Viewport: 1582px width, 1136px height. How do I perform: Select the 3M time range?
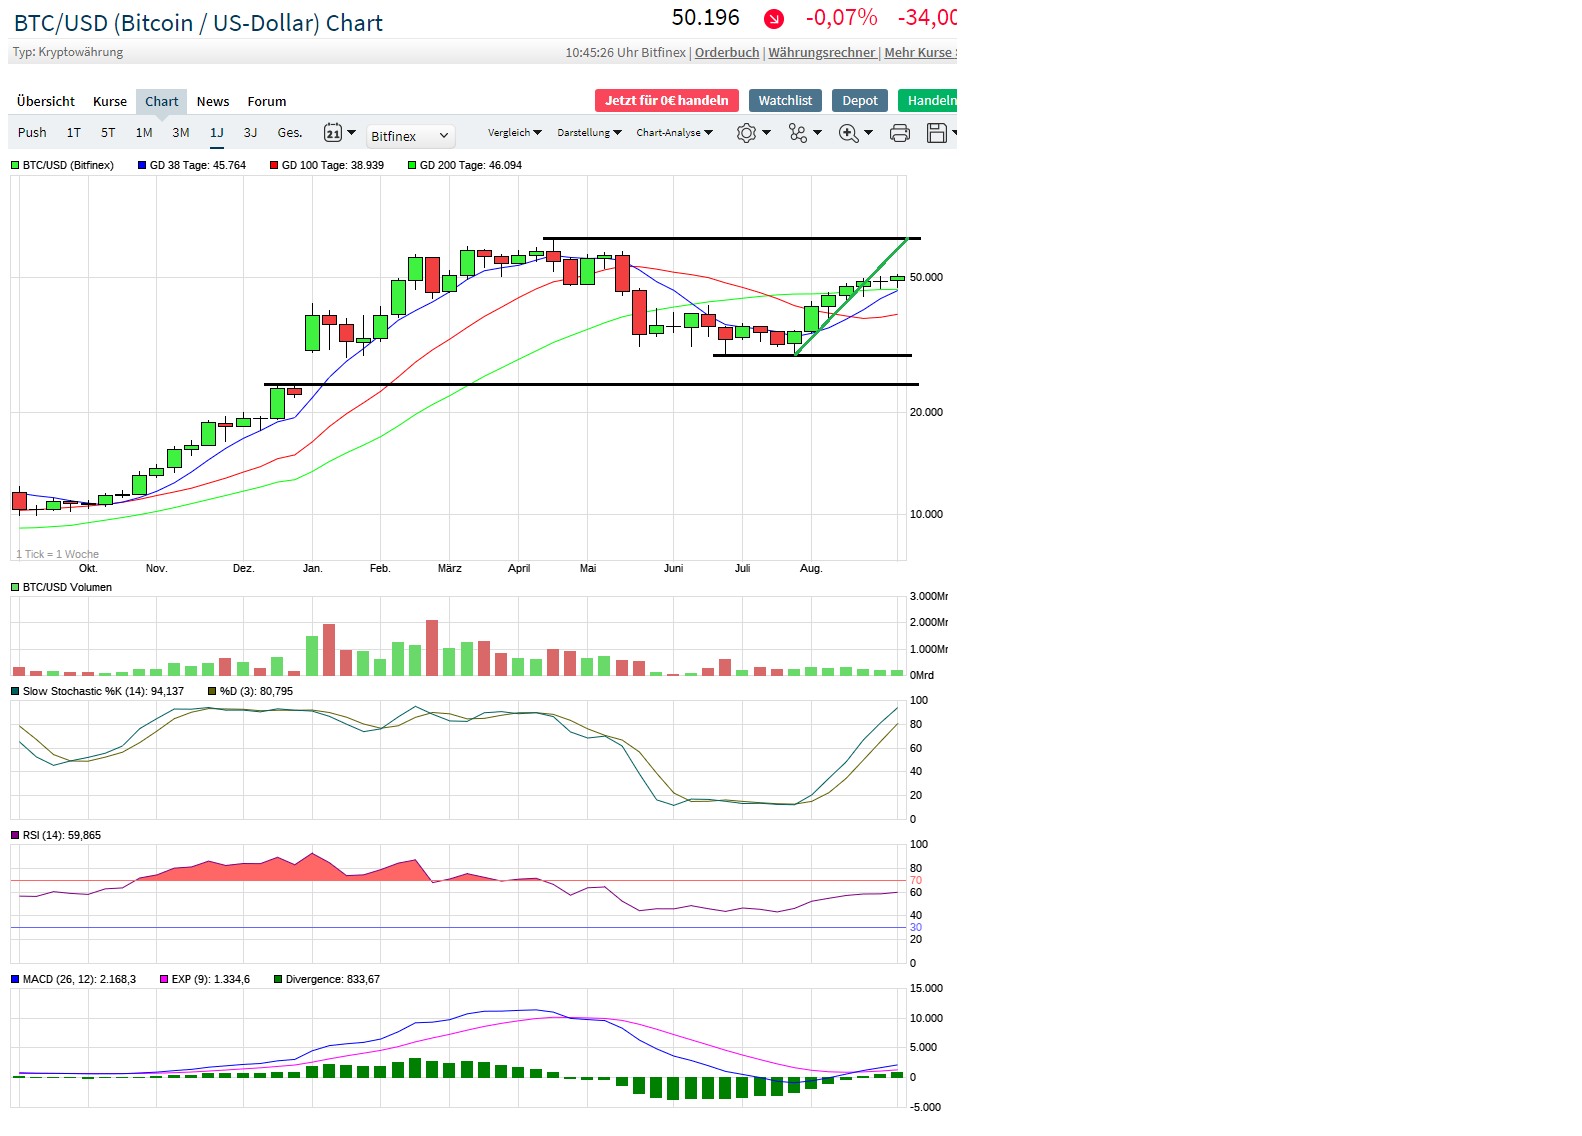tap(181, 133)
